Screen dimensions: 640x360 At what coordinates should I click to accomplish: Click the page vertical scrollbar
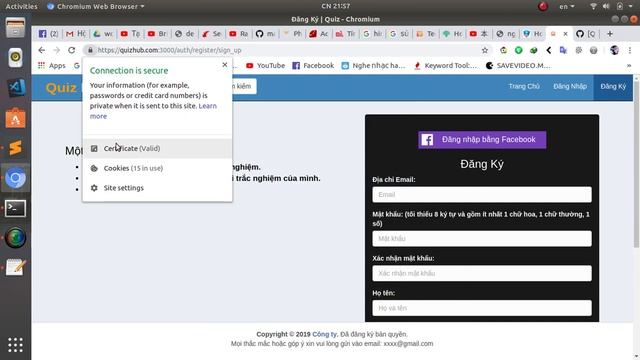click(636, 163)
